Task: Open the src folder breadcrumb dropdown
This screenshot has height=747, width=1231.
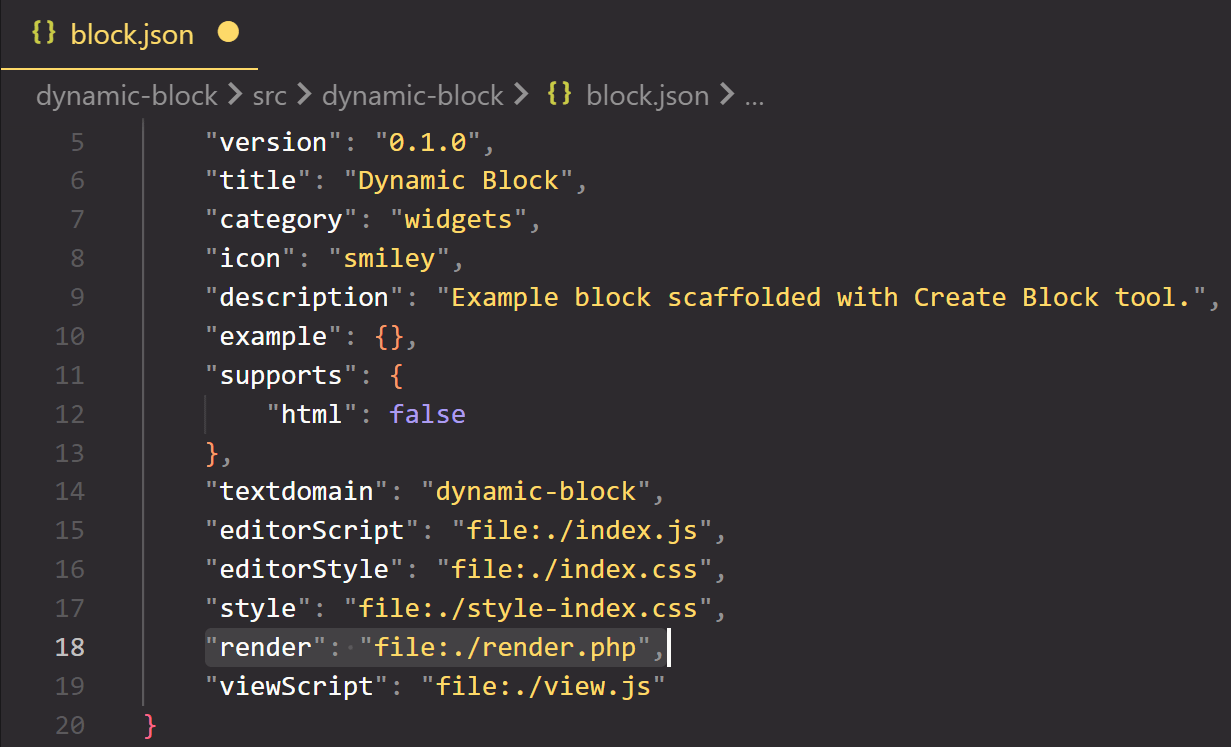Action: pos(269,95)
